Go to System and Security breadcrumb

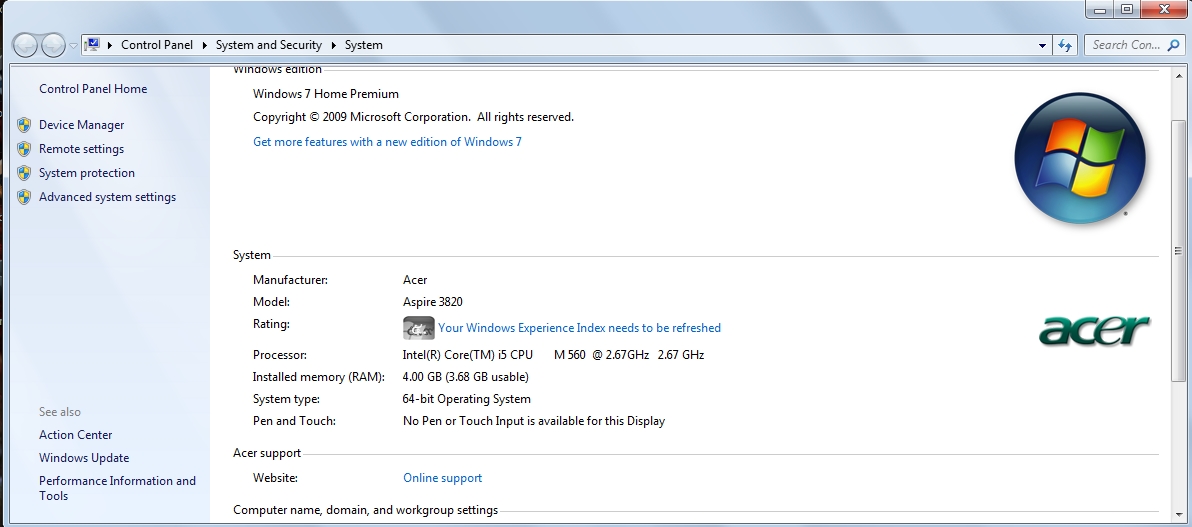coord(268,45)
